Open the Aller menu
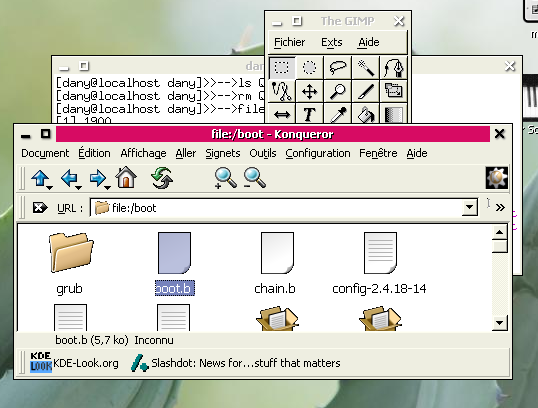538x408 pixels. point(186,153)
